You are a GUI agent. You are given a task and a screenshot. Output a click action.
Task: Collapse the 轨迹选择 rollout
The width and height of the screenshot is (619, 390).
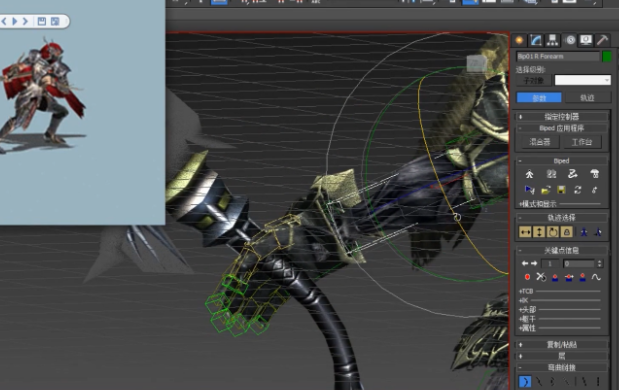click(x=561, y=218)
